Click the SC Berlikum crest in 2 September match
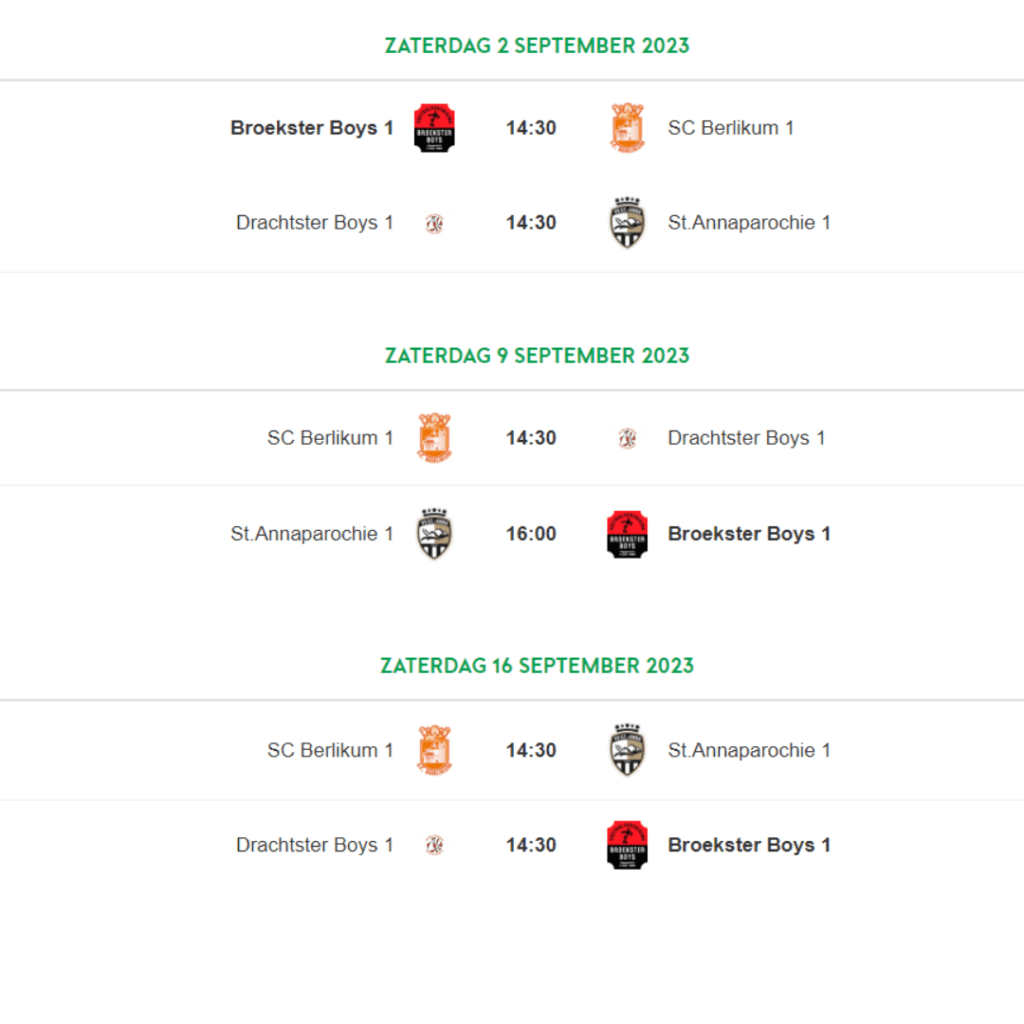 point(627,128)
